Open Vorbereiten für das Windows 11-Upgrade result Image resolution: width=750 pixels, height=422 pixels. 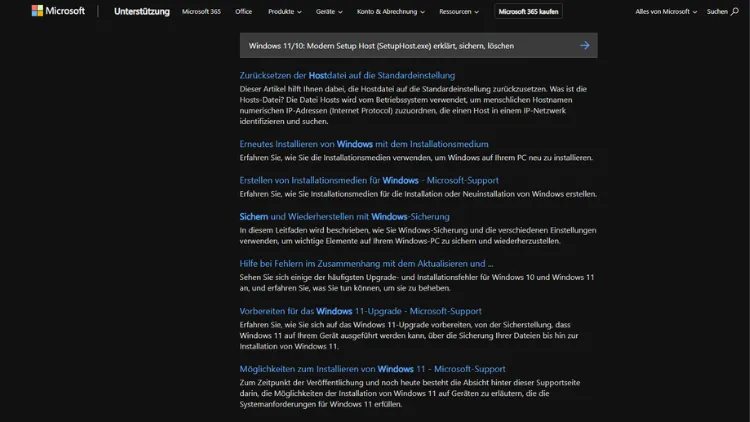361,311
